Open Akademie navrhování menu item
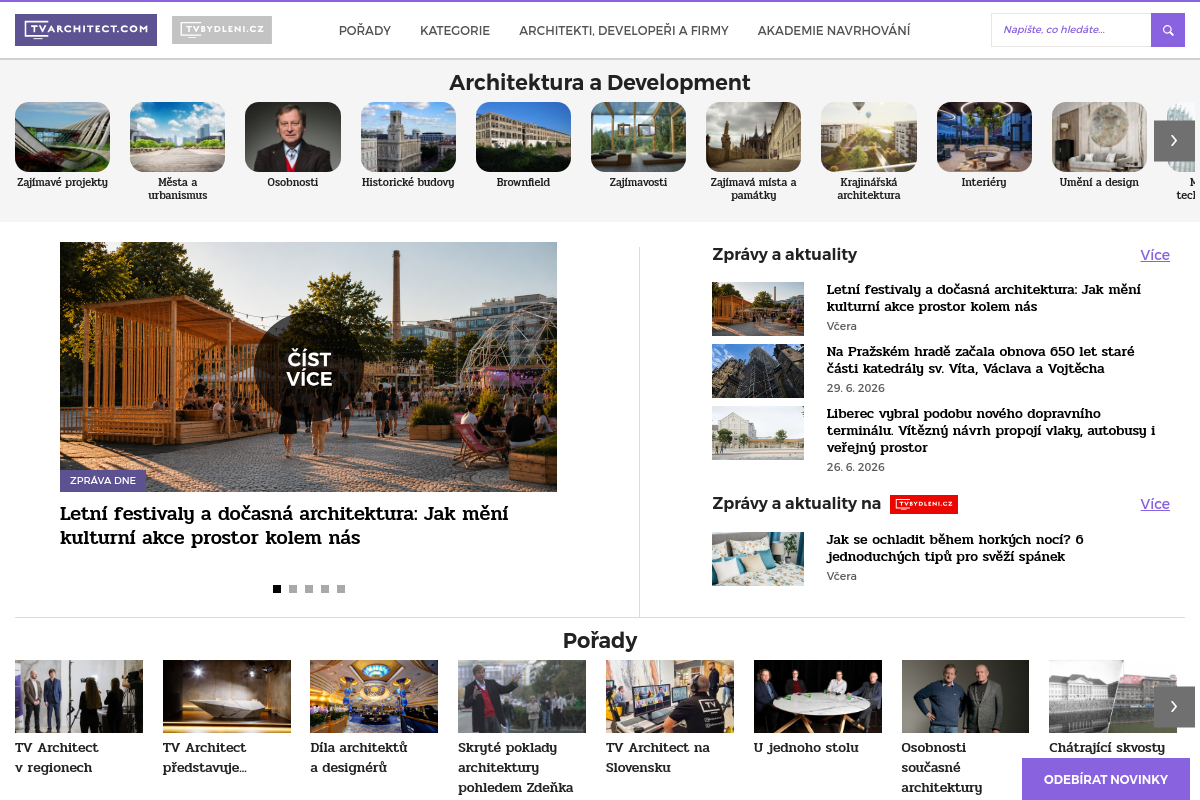The width and height of the screenshot is (1200, 800). 834,30
